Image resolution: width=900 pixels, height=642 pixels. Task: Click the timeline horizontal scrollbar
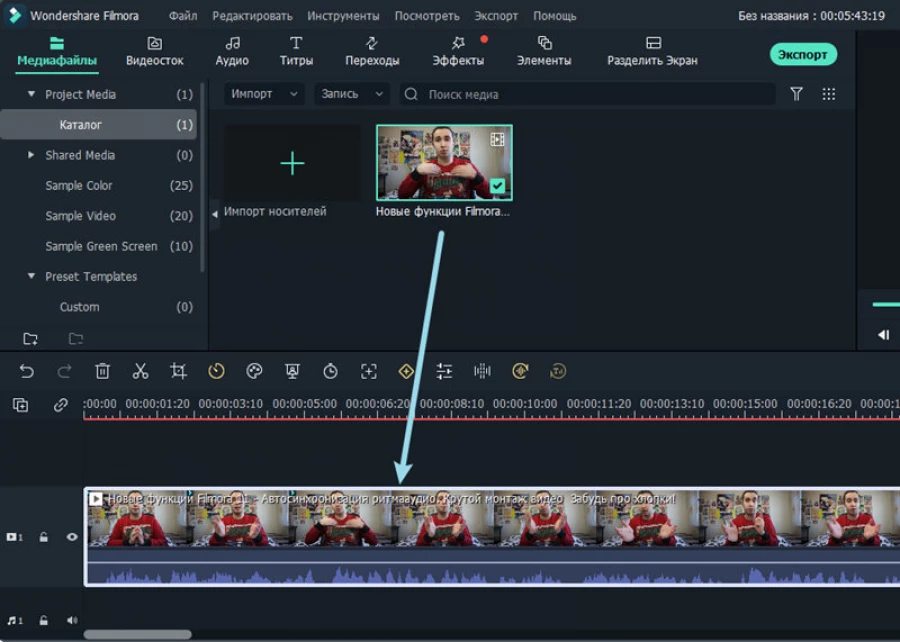point(137,634)
